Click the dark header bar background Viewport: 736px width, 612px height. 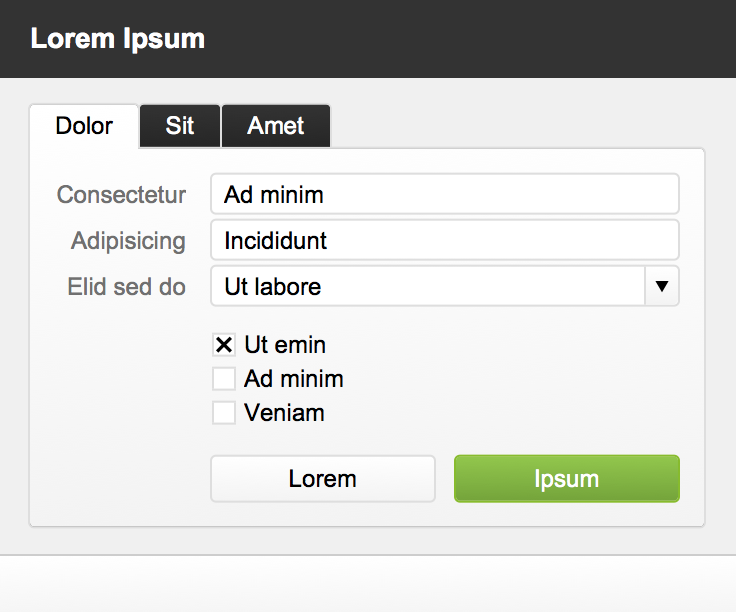click(469, 38)
